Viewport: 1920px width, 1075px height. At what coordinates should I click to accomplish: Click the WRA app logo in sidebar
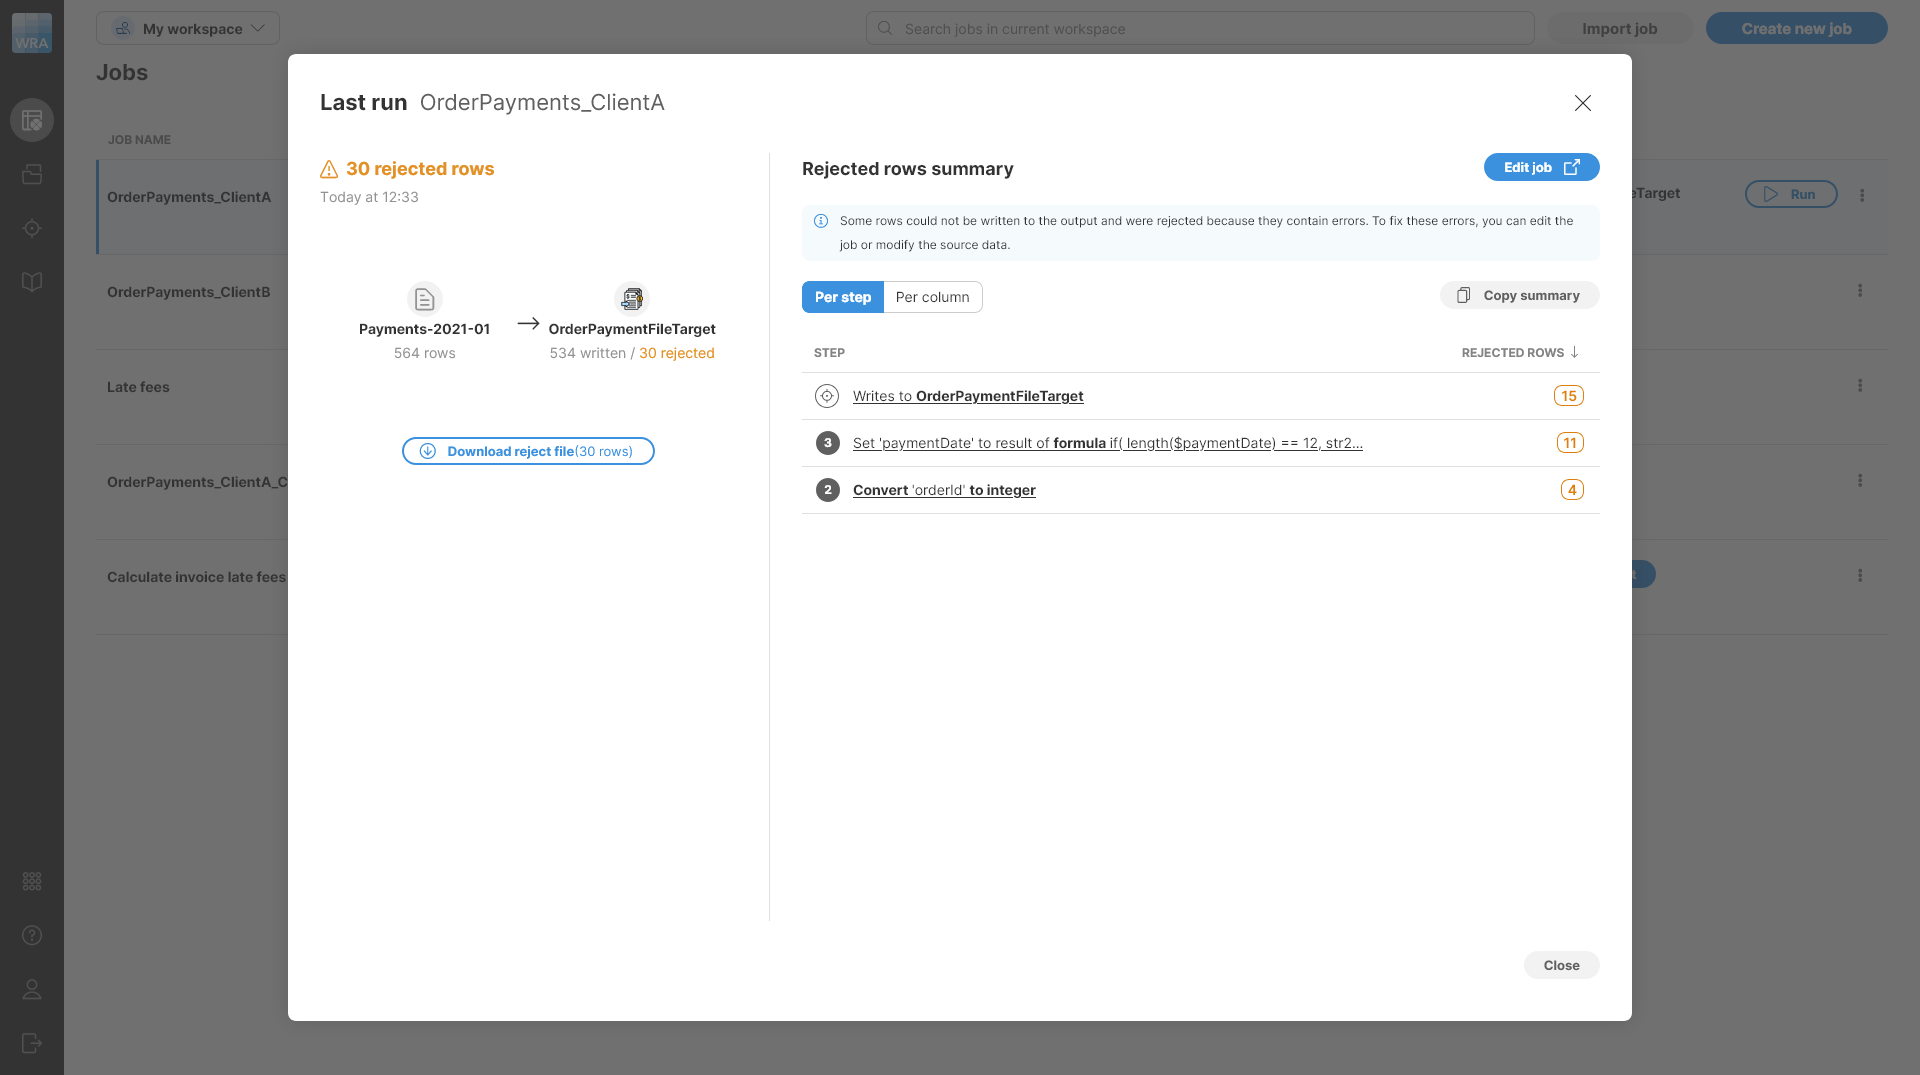coord(32,33)
